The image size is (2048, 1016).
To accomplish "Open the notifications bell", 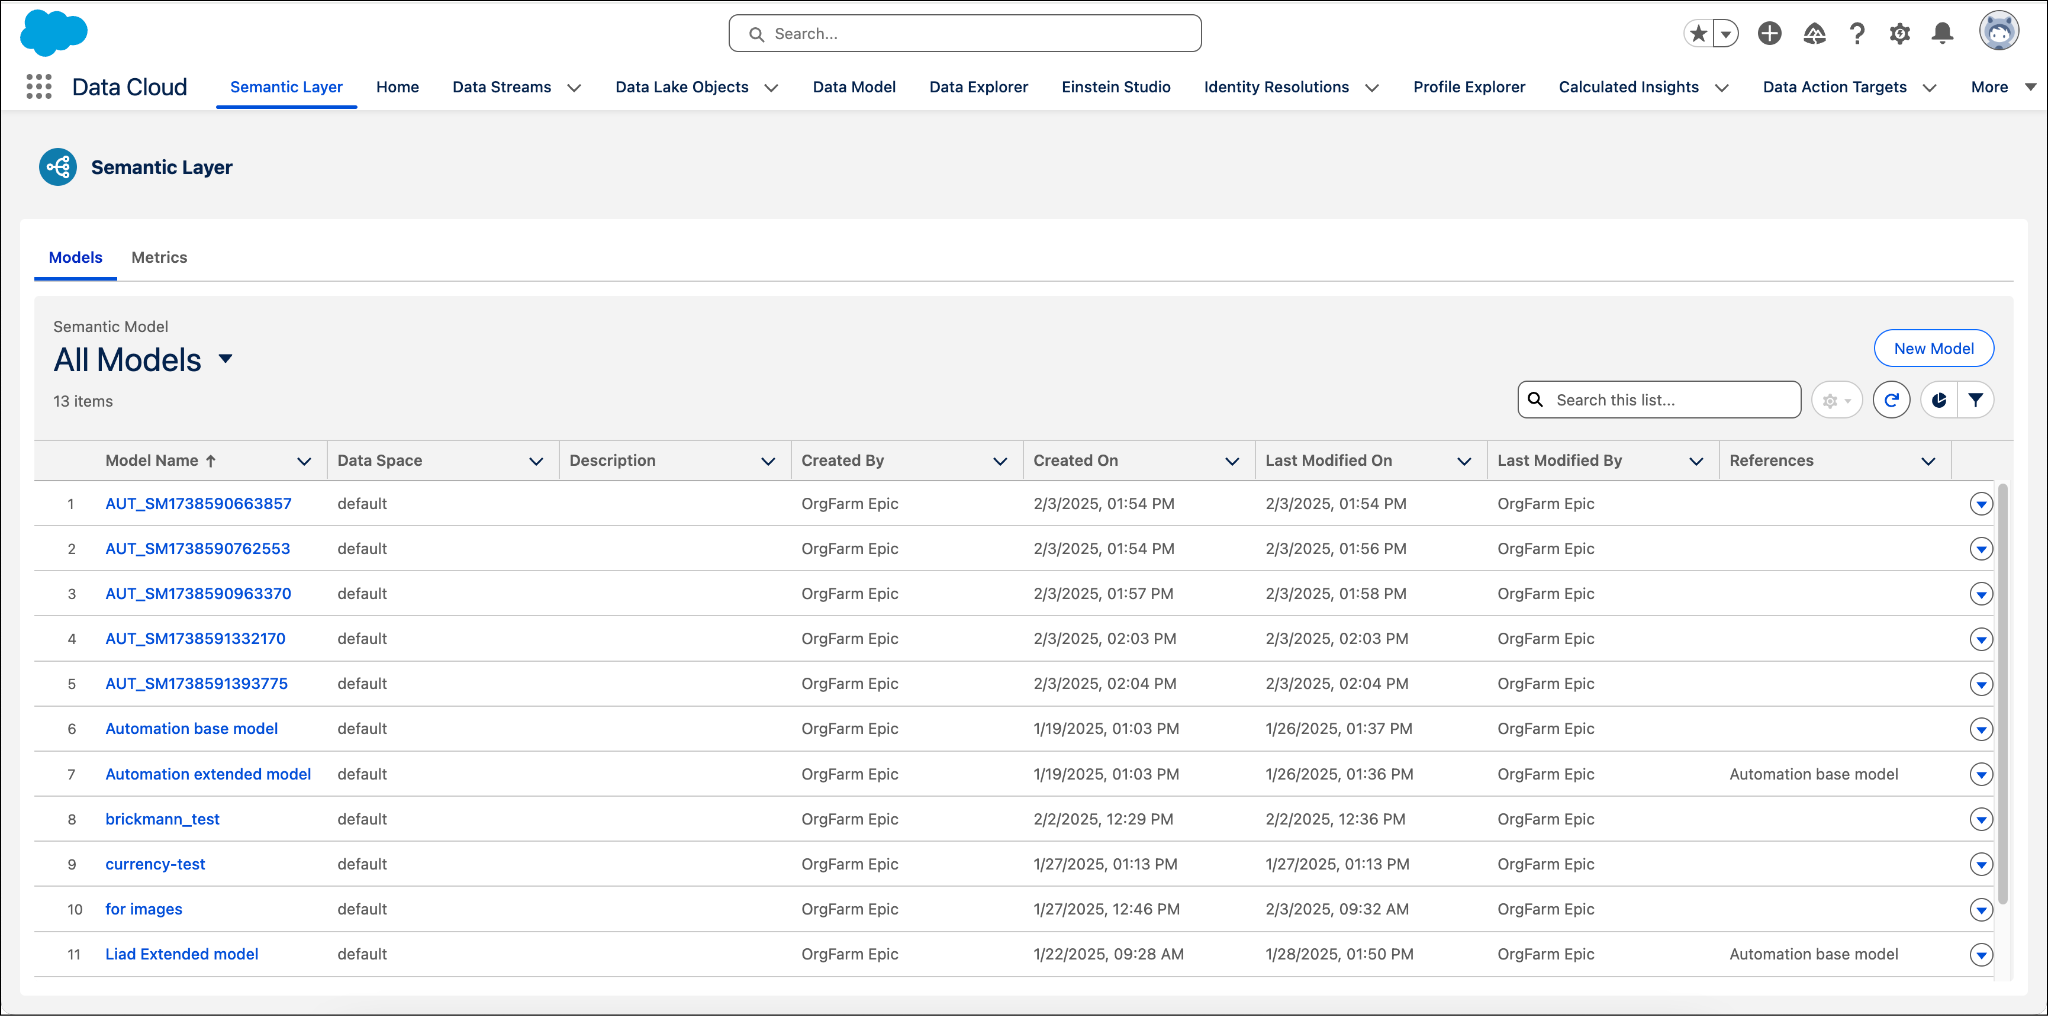I will pyautogui.click(x=1943, y=34).
